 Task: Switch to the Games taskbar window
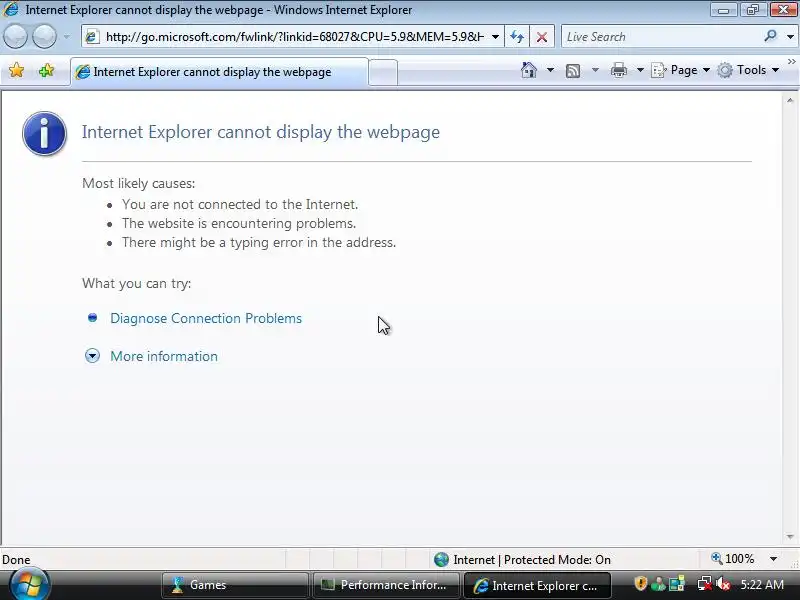[235, 585]
